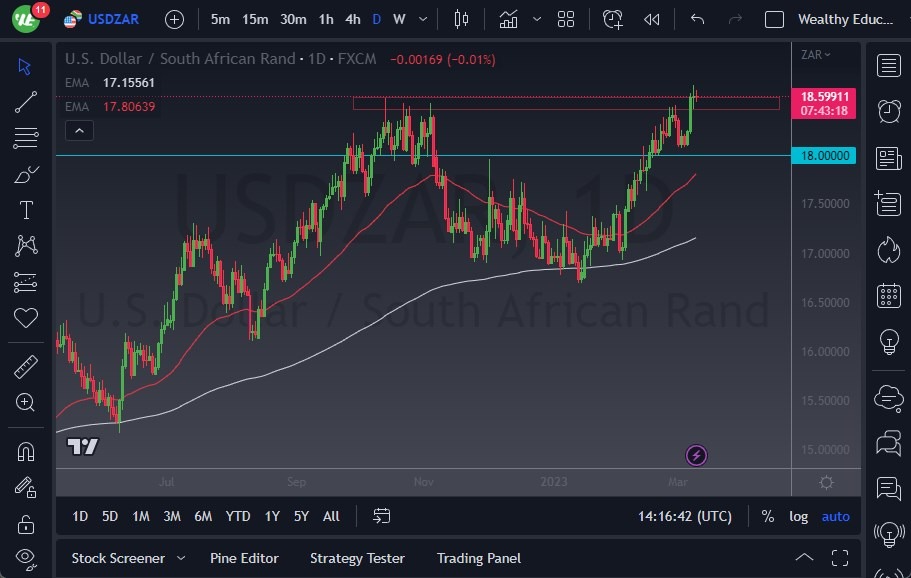Select the Text annotation tool
This screenshot has width=911, height=578.
pos(25,212)
